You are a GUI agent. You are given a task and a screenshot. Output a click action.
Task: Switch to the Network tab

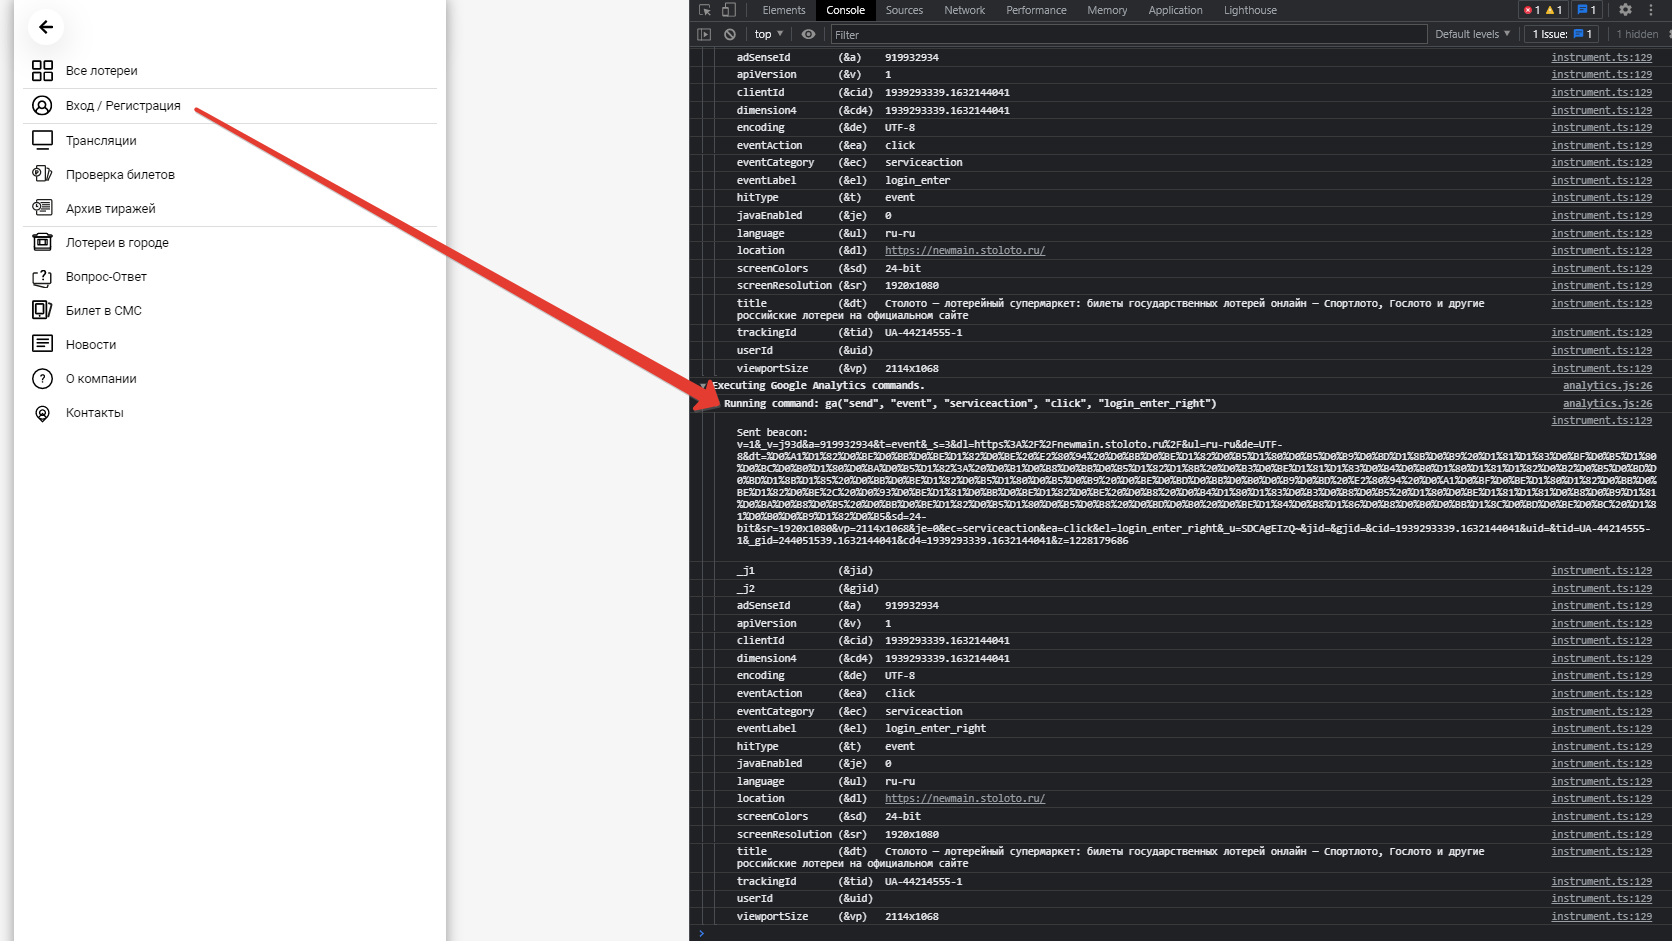tap(964, 10)
